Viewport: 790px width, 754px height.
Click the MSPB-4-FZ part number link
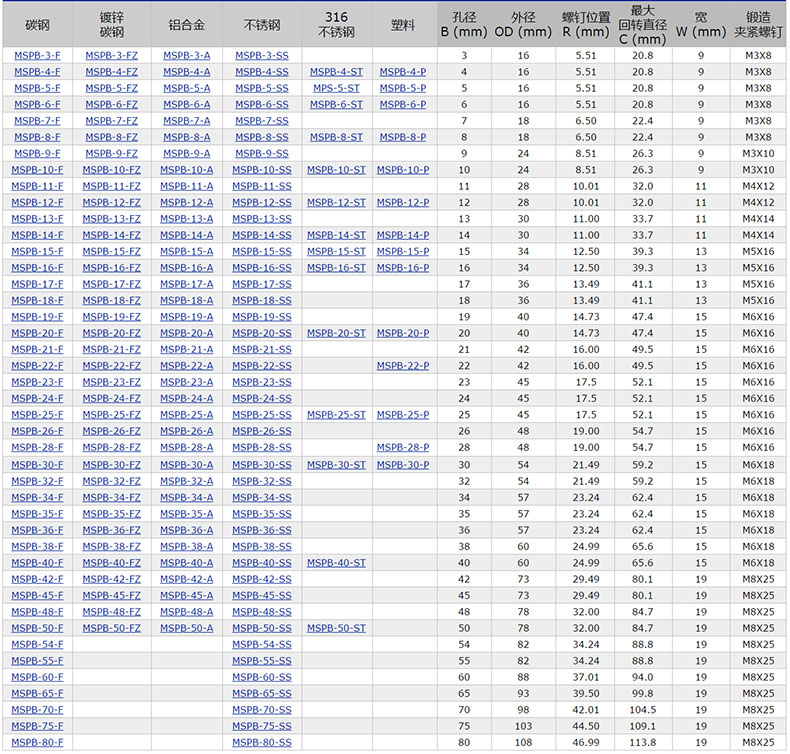tap(111, 72)
